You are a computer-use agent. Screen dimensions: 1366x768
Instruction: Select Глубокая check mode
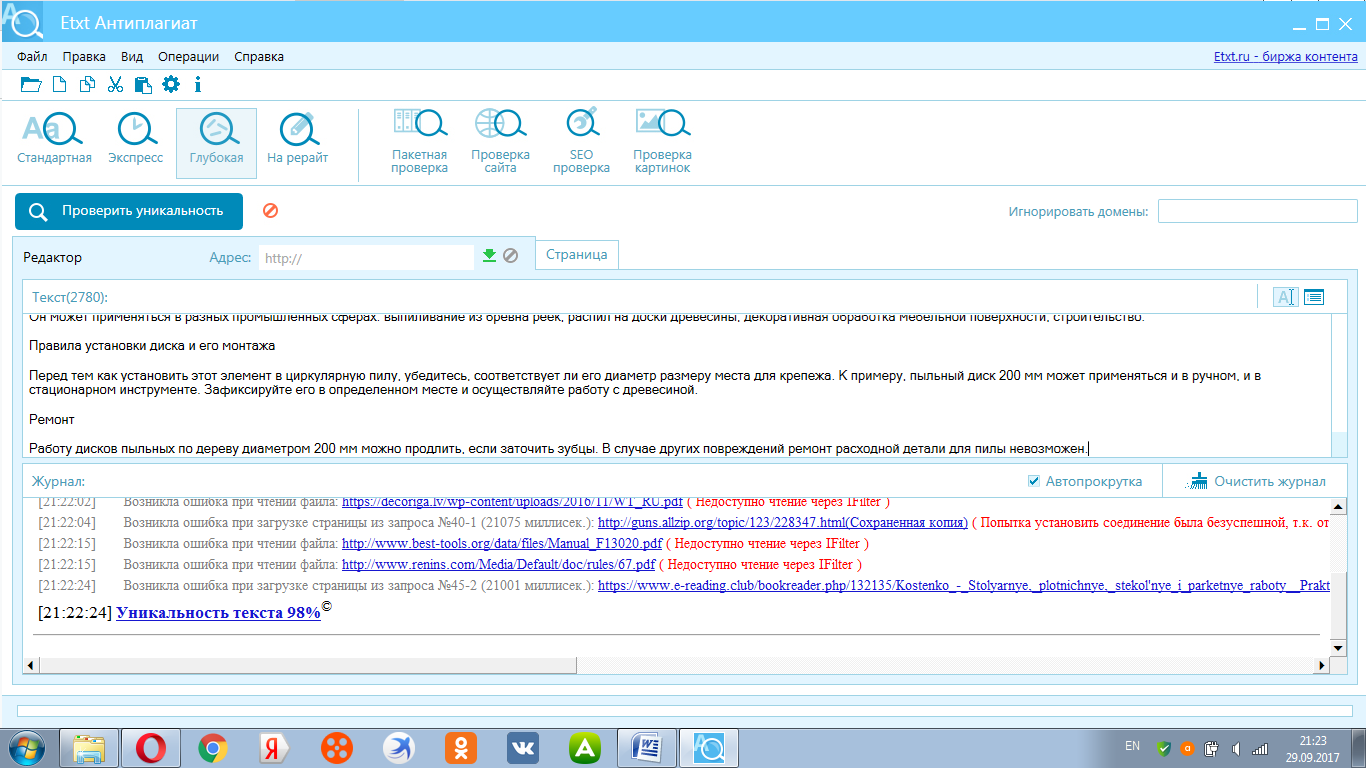[x=216, y=143]
